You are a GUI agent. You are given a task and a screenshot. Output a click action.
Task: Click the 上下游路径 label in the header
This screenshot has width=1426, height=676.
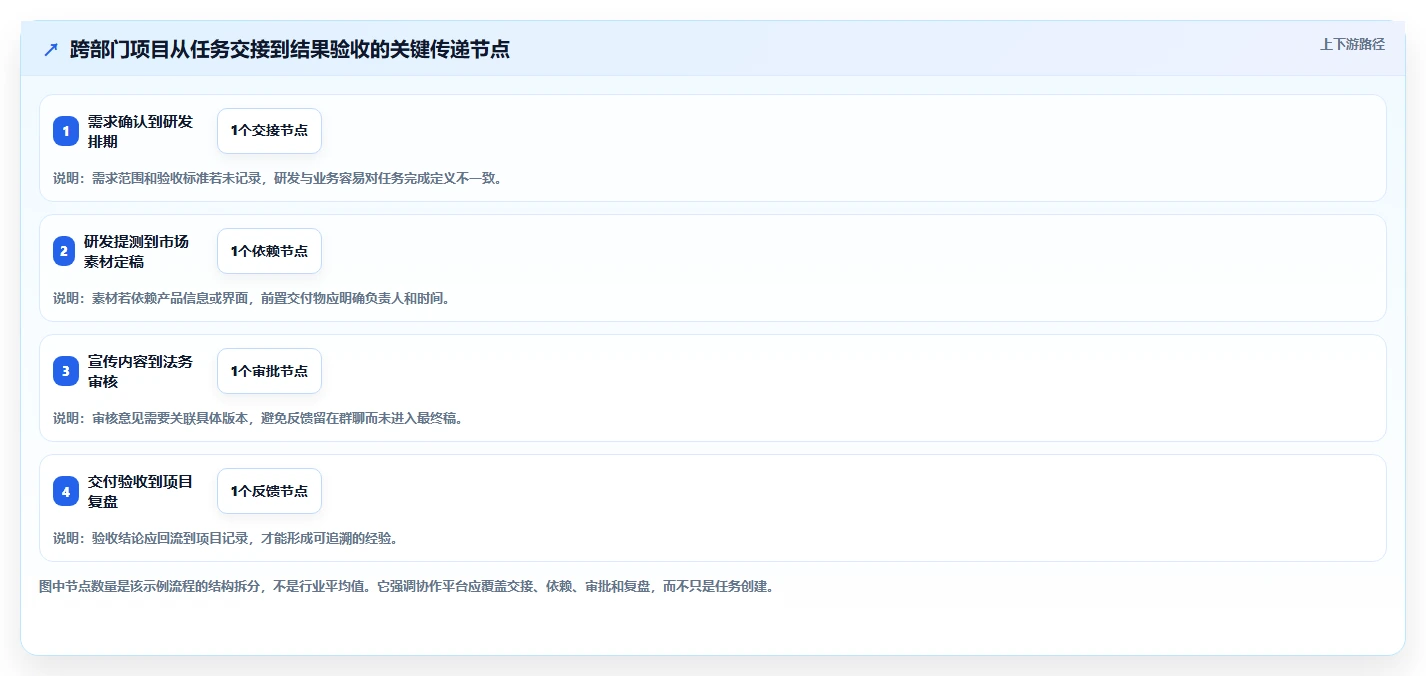point(1352,44)
